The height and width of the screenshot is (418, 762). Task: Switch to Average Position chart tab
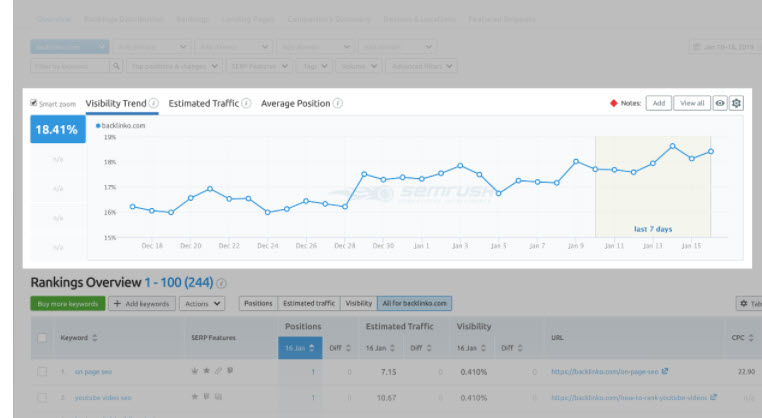(295, 103)
